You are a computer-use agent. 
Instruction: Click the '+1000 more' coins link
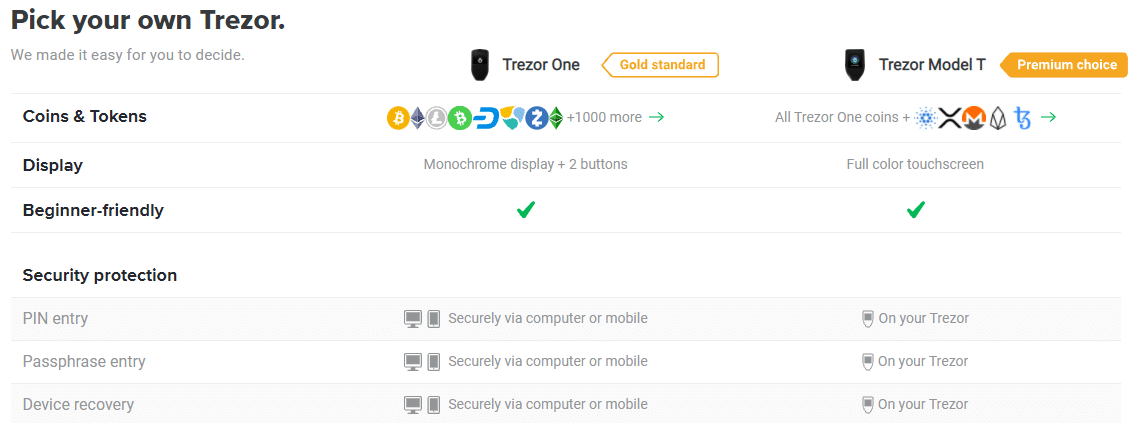[604, 118]
